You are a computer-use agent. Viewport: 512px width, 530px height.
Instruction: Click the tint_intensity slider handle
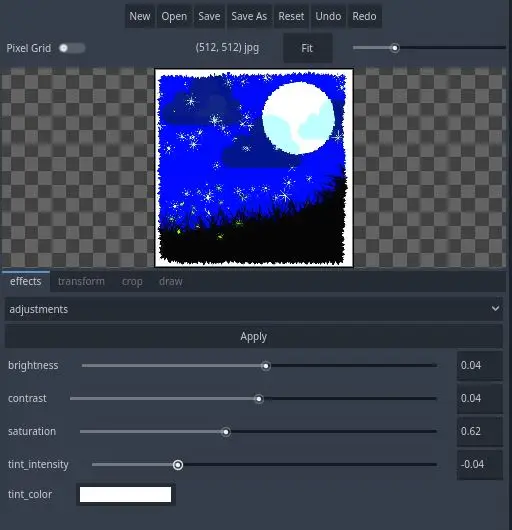(178, 465)
